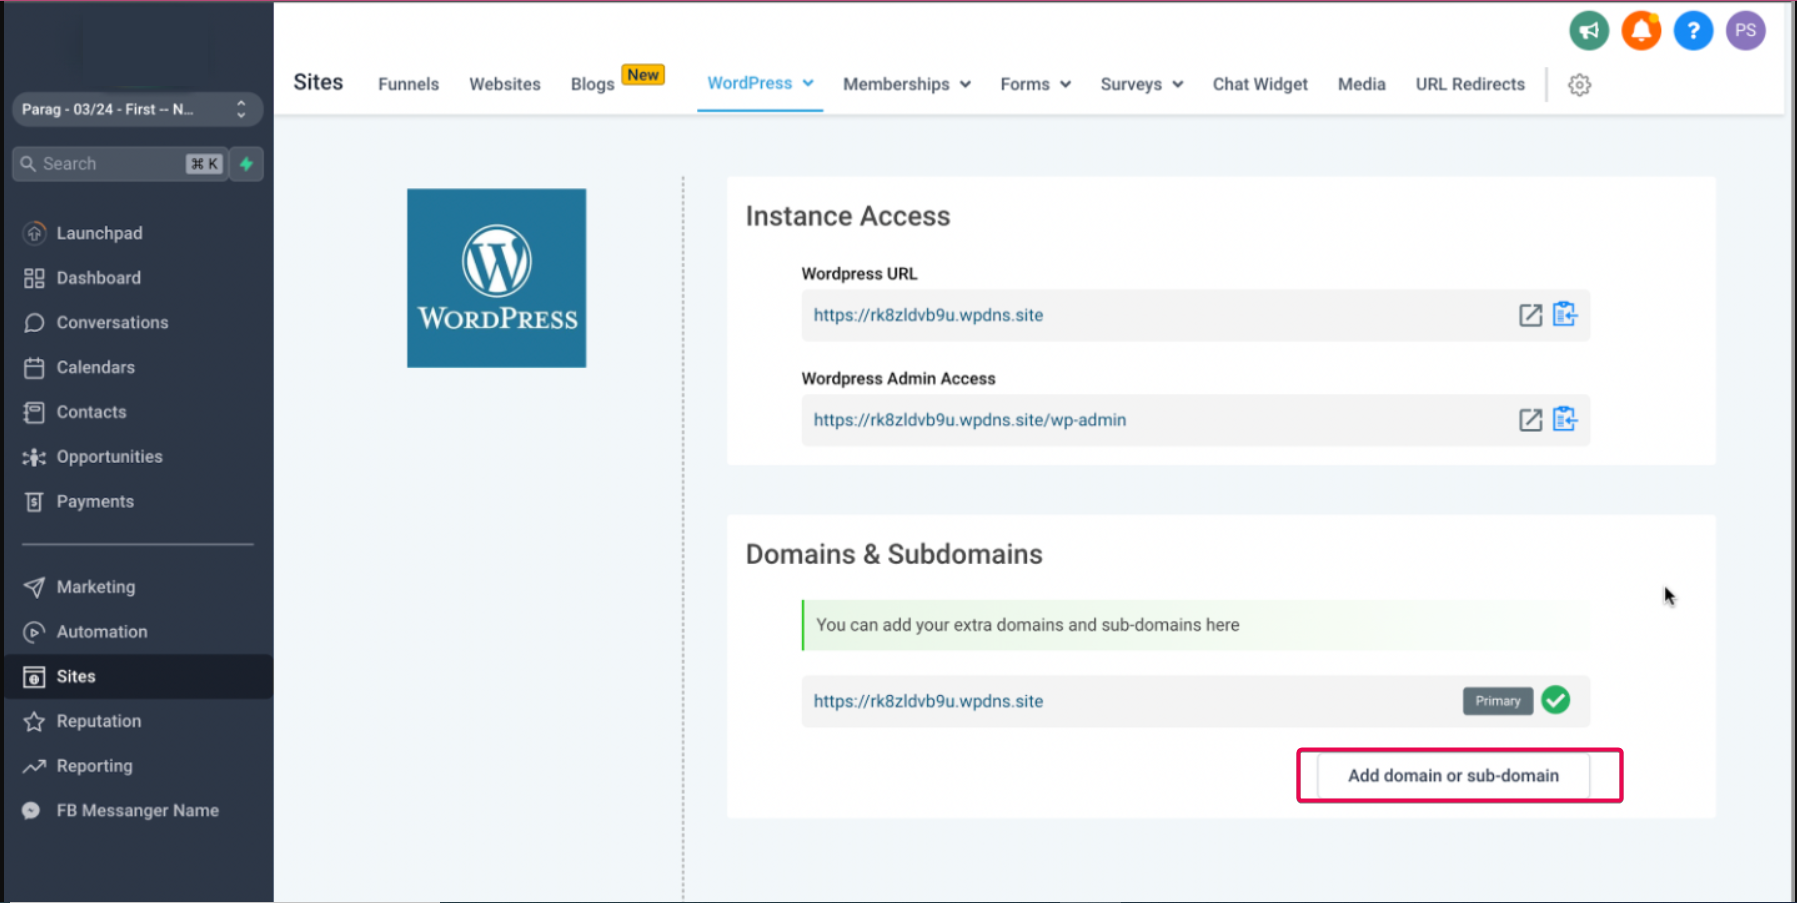Screen dimensions: 1797x903
Task: Click the Wordpress Admin Access label
Action: (898, 378)
